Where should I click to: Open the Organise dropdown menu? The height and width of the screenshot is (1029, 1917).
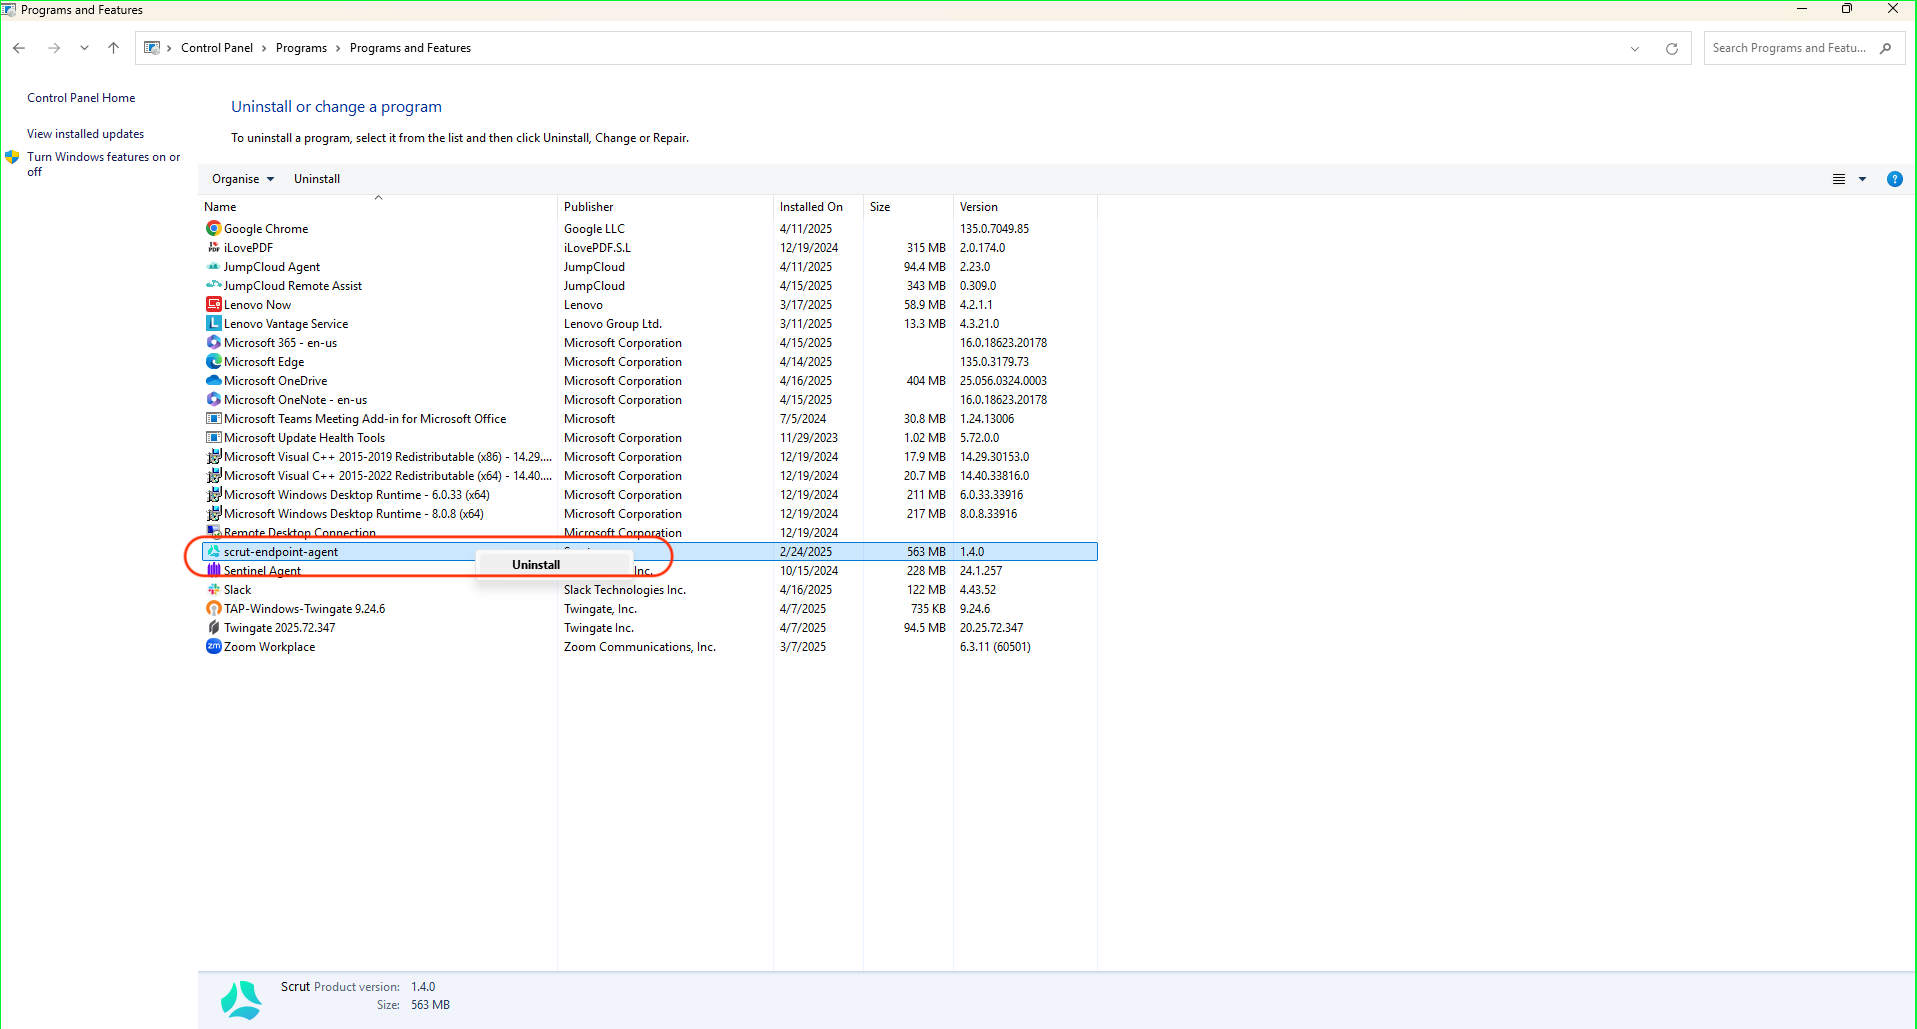tap(243, 179)
